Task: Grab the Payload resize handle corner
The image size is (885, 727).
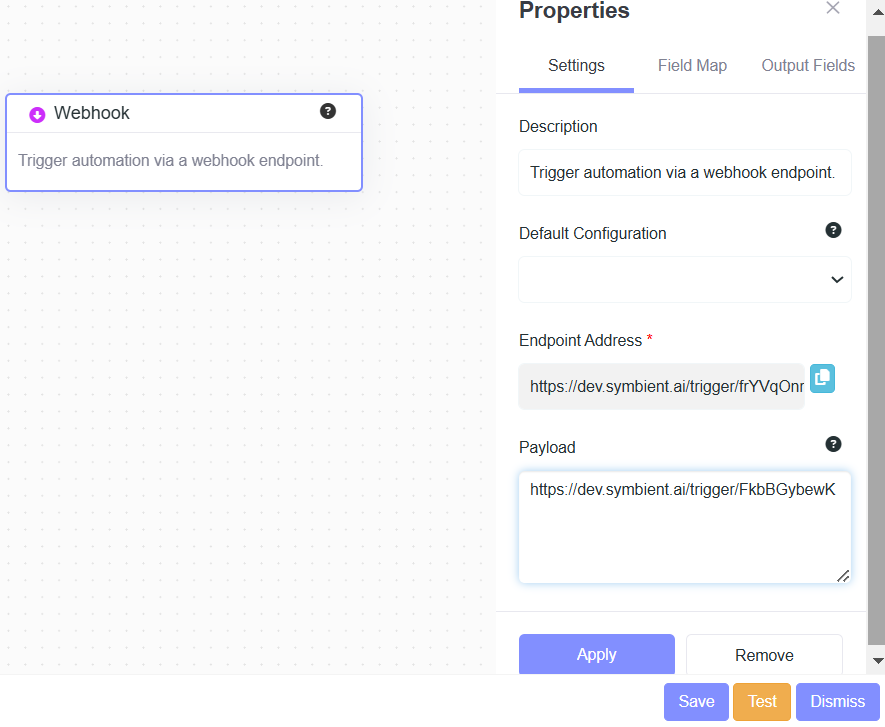Action: (843, 576)
